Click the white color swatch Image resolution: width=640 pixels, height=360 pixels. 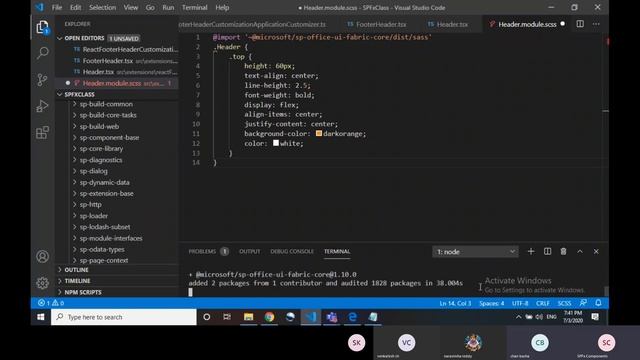click(276, 143)
